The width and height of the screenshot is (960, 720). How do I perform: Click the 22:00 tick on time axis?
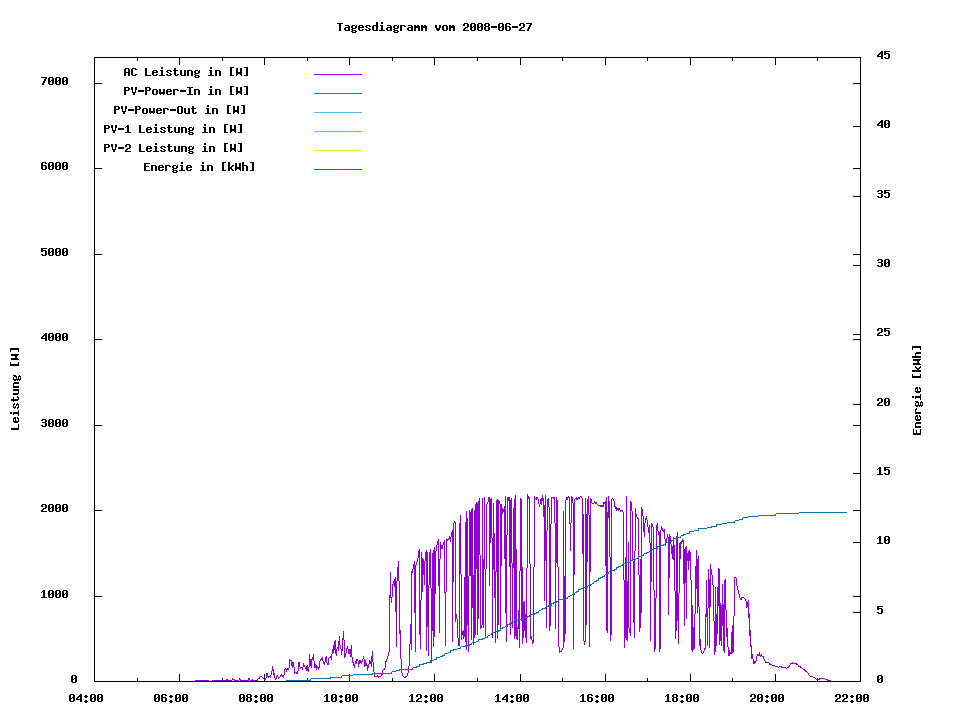tap(852, 699)
